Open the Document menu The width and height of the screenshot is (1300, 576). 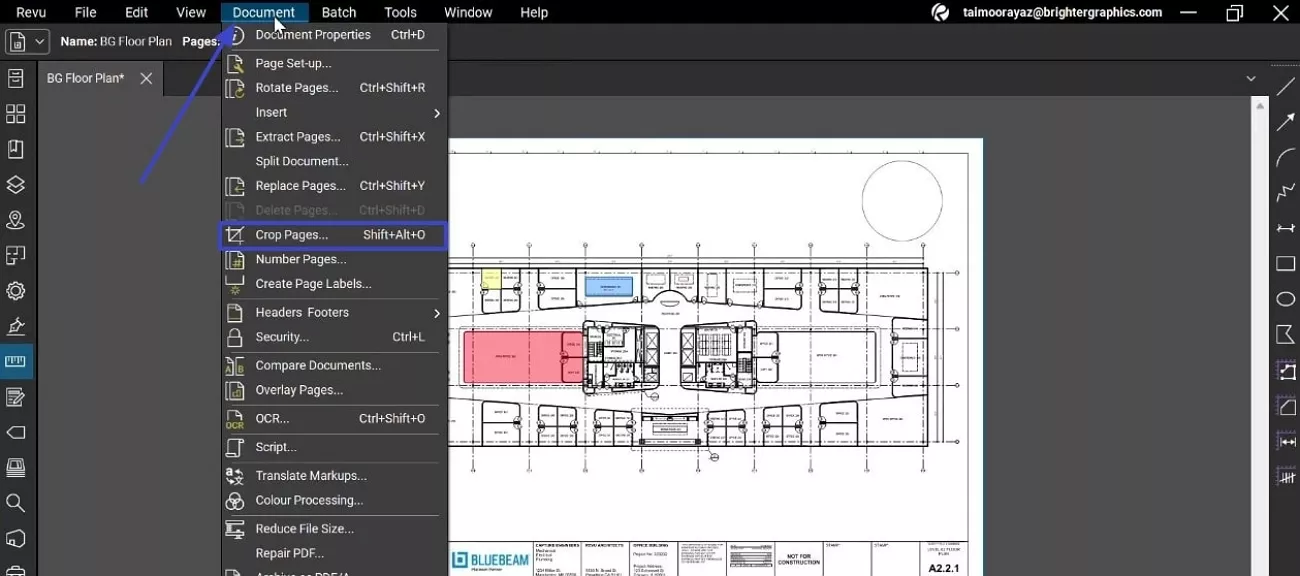263,12
